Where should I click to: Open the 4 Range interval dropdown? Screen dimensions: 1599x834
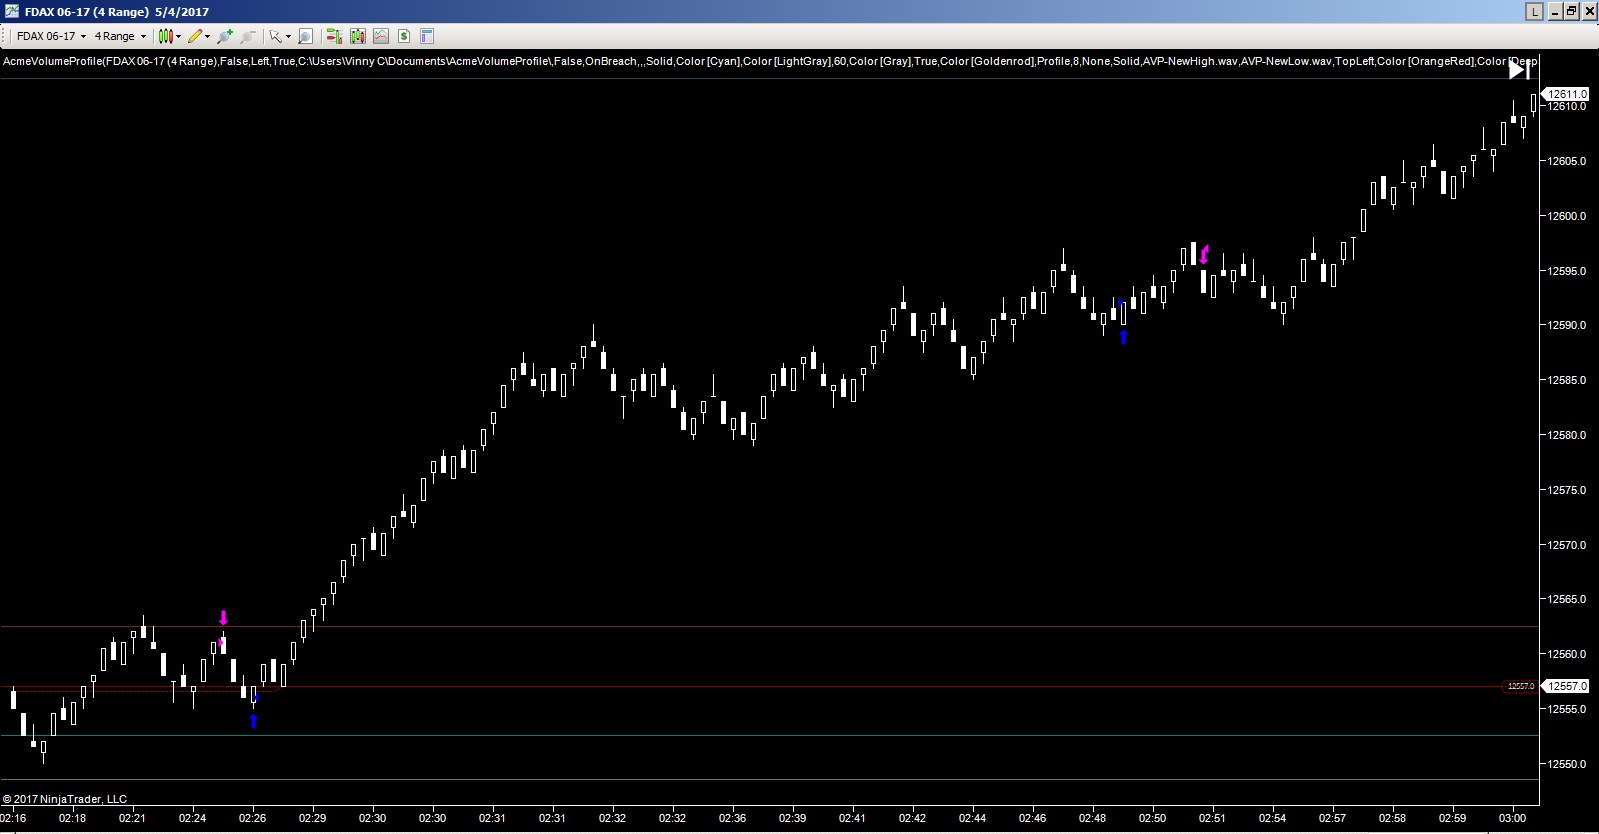(120, 36)
